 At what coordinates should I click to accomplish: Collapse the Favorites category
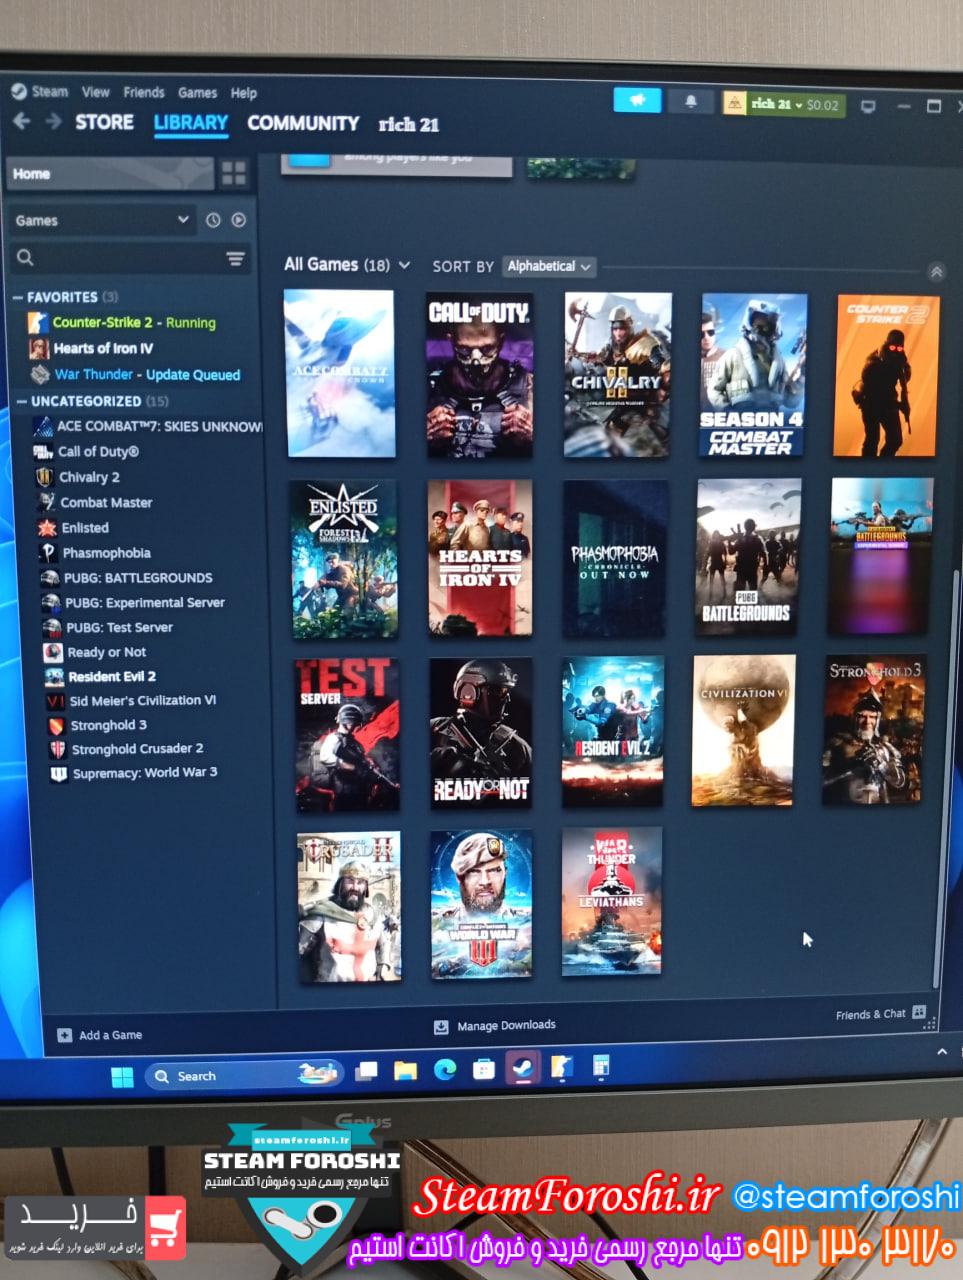click(18, 297)
